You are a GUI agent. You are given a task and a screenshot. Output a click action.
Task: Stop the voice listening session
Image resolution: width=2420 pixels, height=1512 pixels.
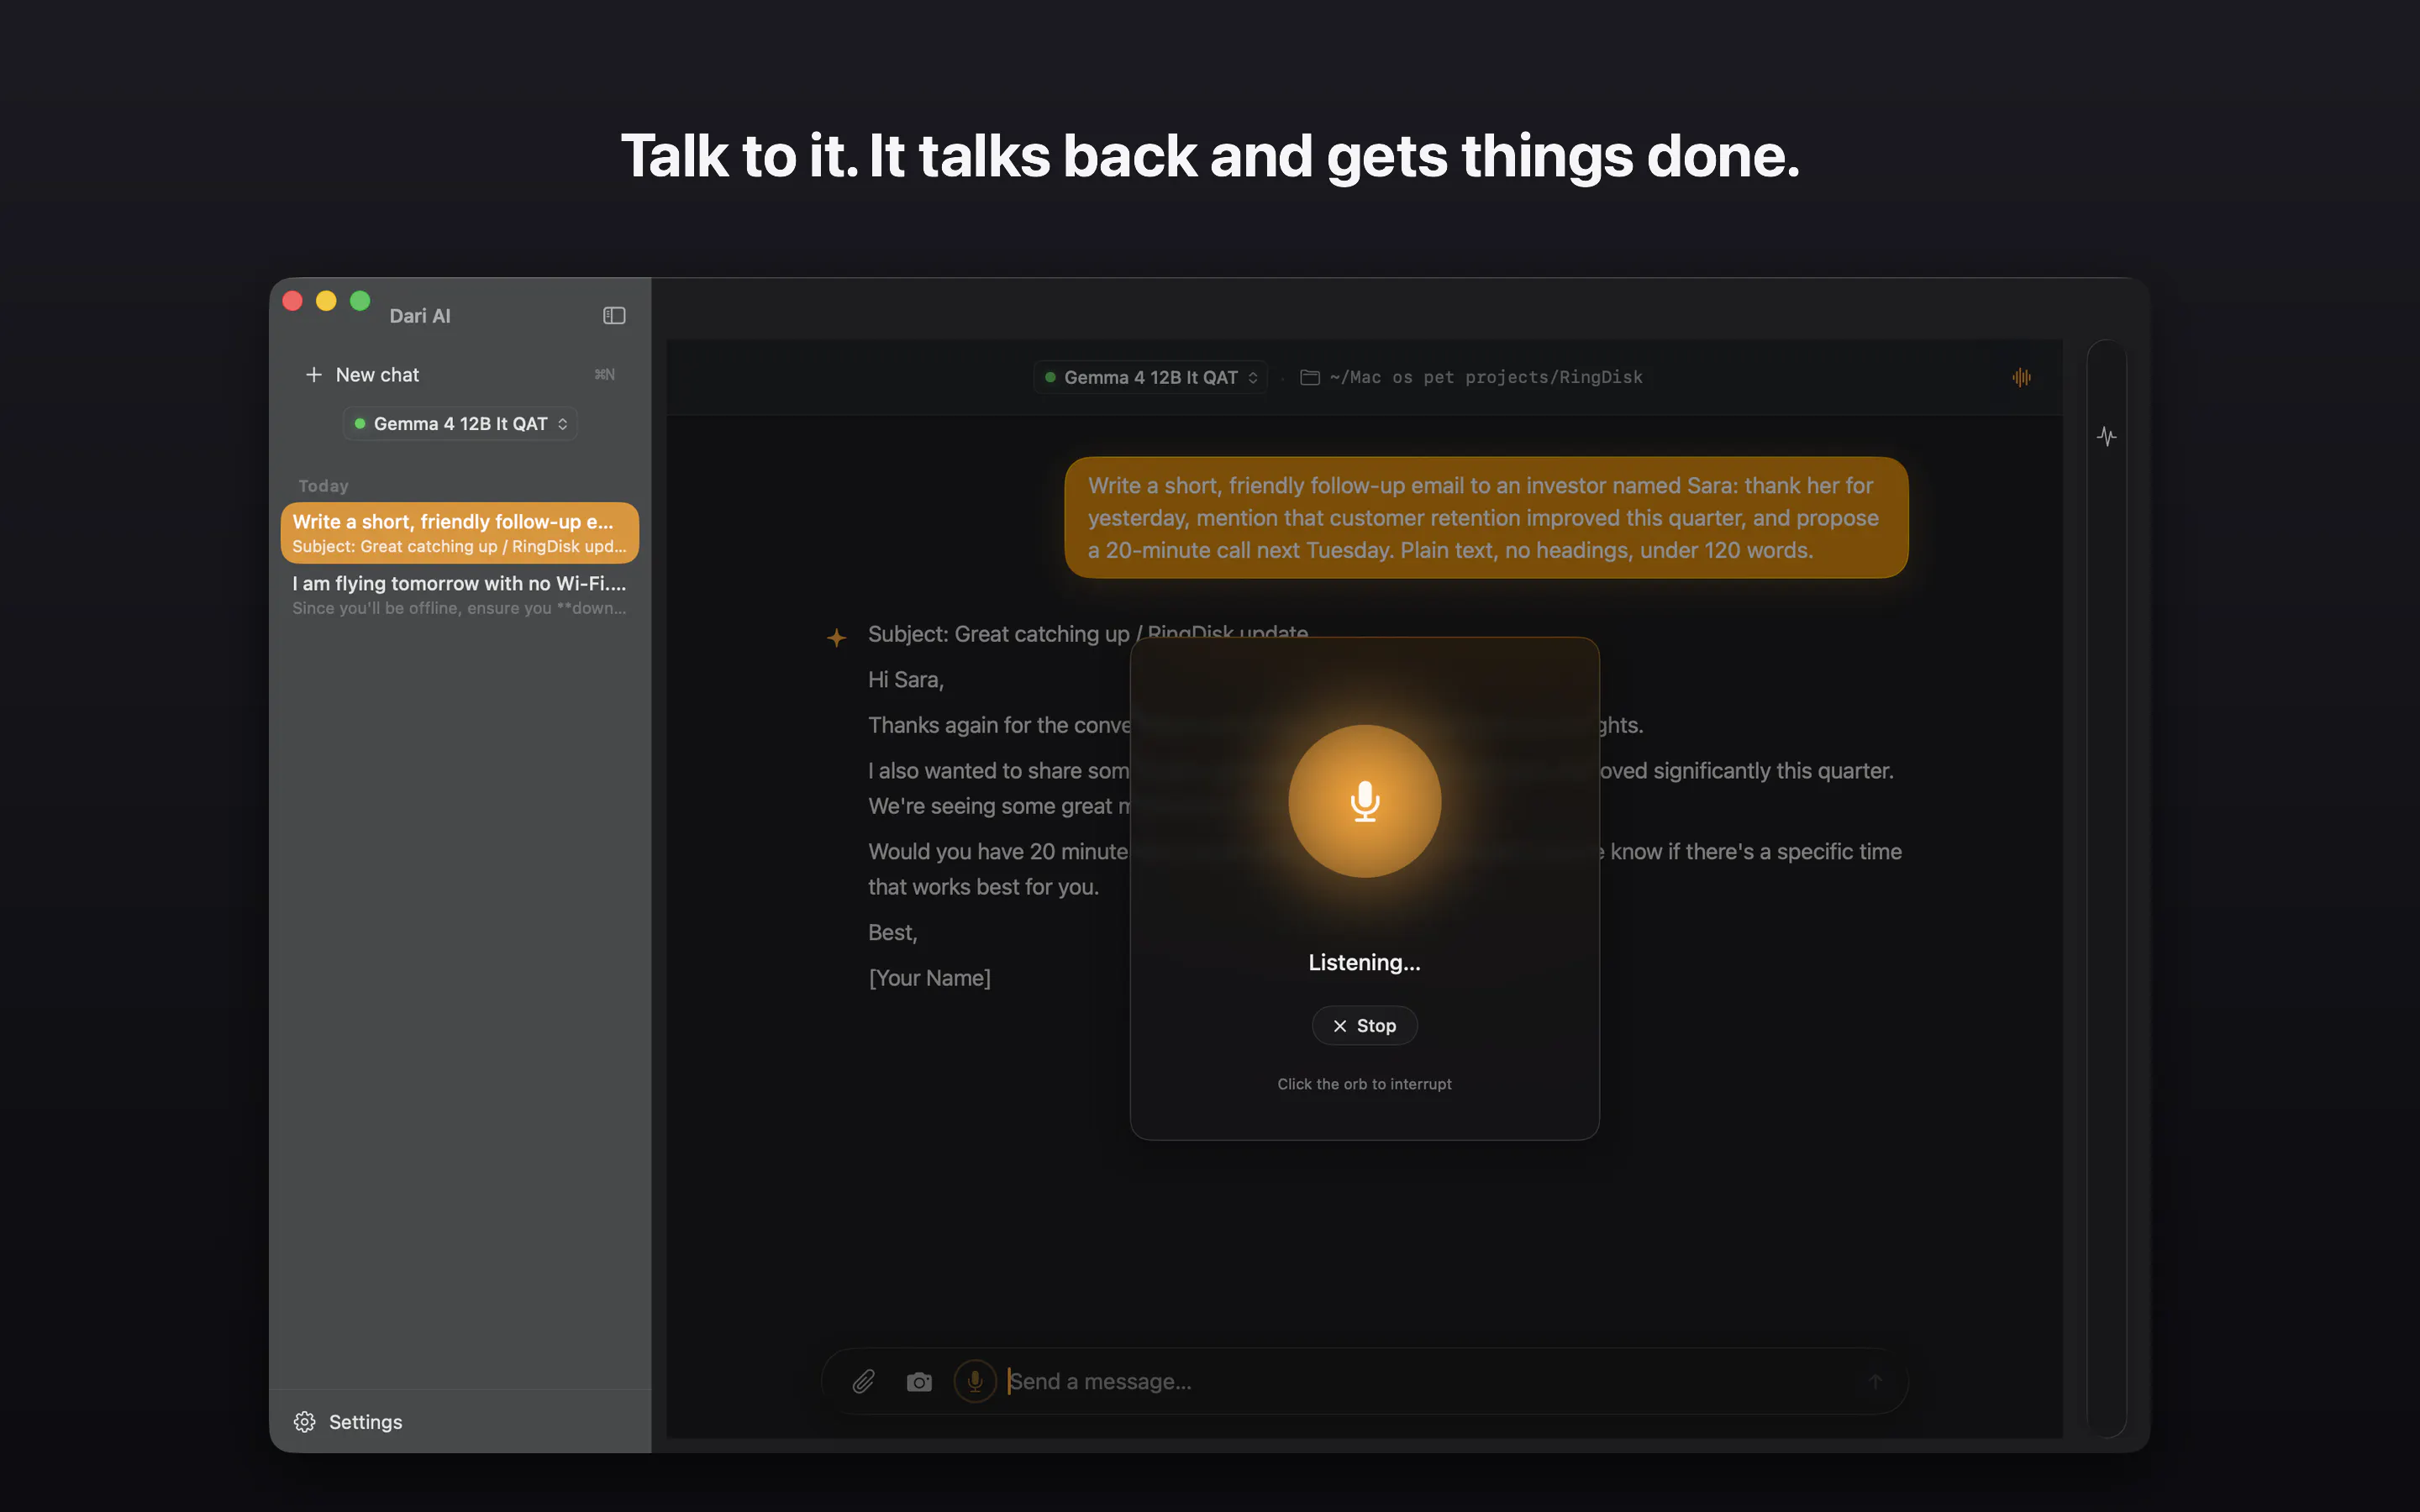(1364, 1026)
